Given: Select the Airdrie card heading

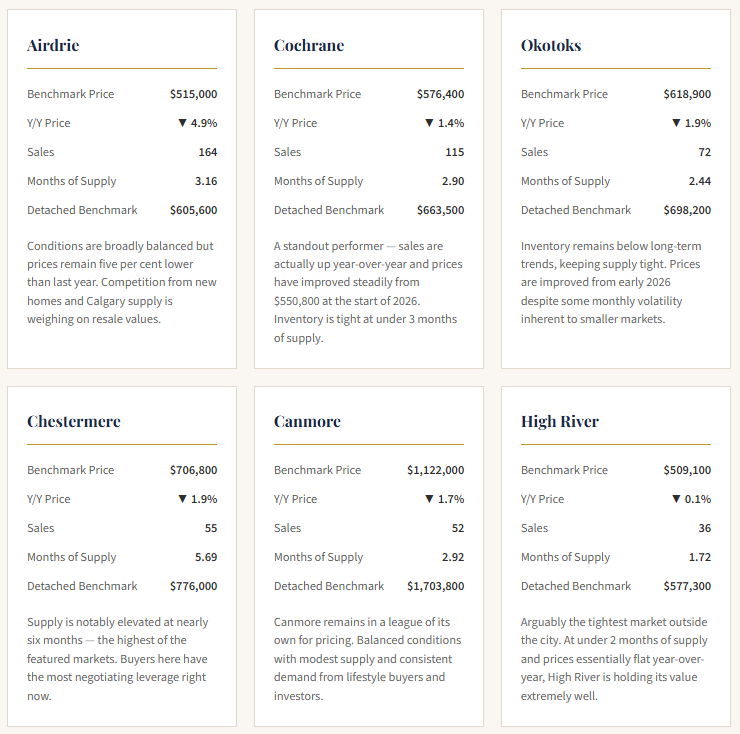Looking at the screenshot, I should [x=53, y=45].
